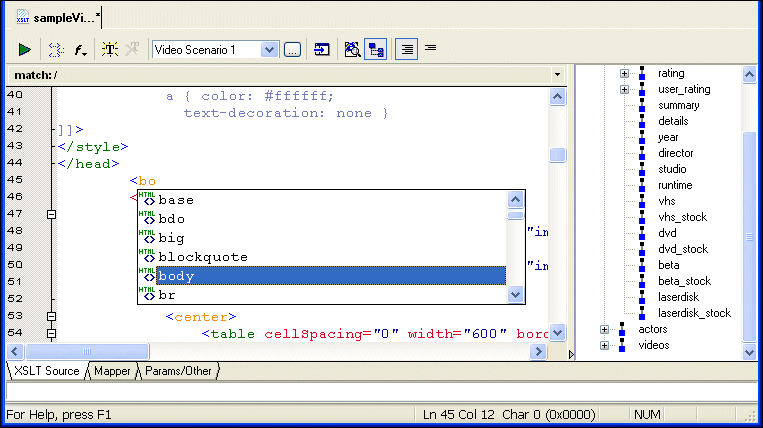
Task: Click the green Run transformation arrow
Action: tap(25, 49)
